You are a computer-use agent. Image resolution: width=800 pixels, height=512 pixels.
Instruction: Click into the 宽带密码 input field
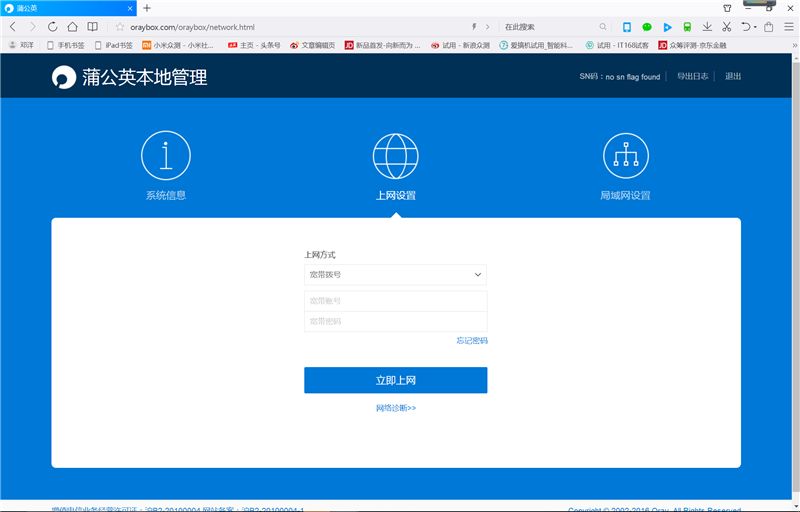[x=395, y=321]
